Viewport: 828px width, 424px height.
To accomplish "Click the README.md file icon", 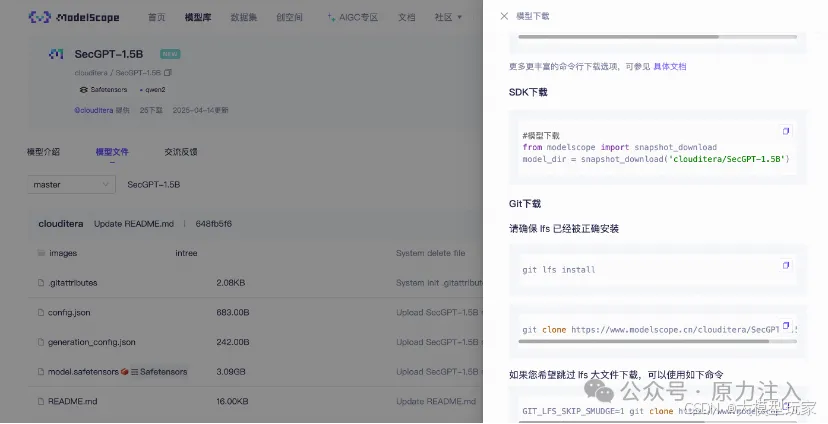I will (x=41, y=401).
